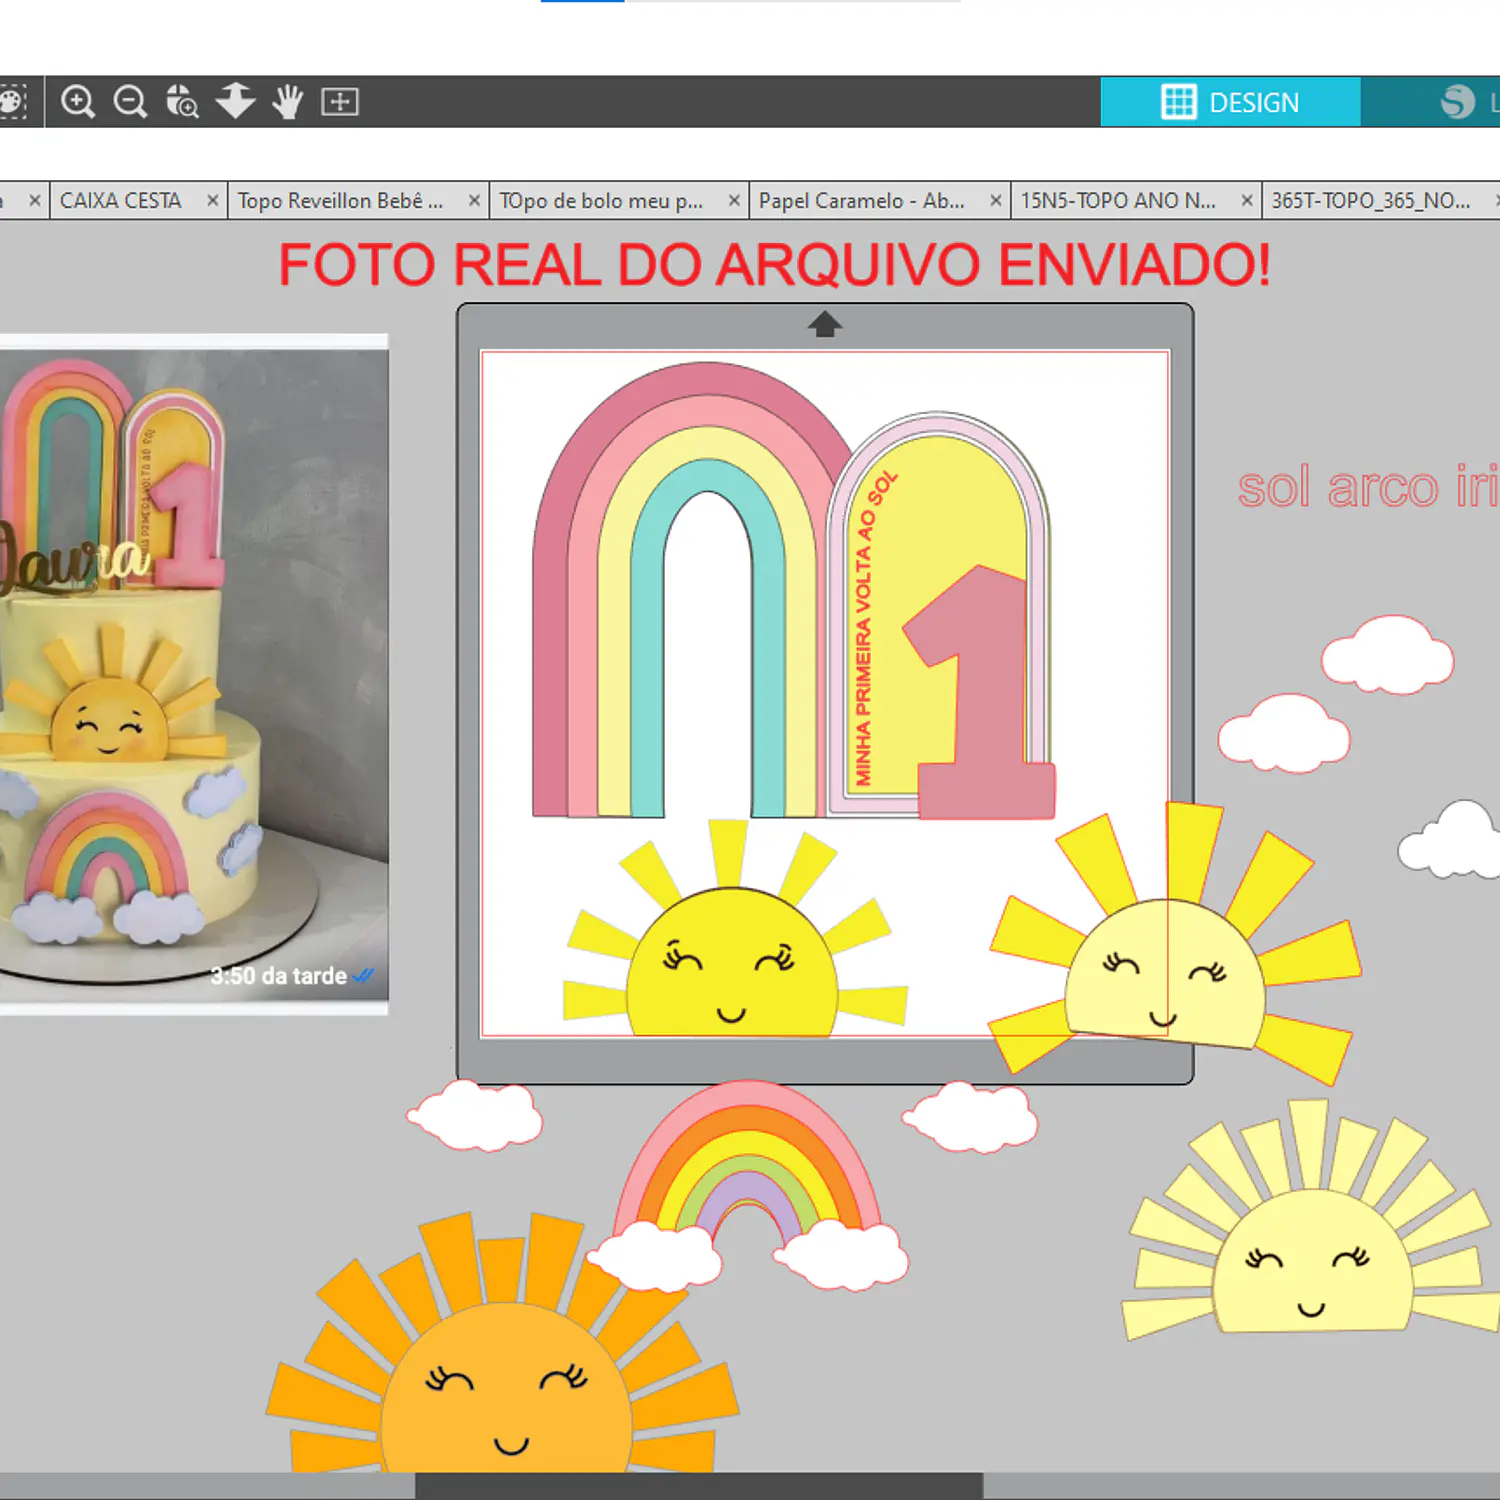Select the Pan hand tool
Viewport: 1500px width, 1500px height.
tap(288, 101)
